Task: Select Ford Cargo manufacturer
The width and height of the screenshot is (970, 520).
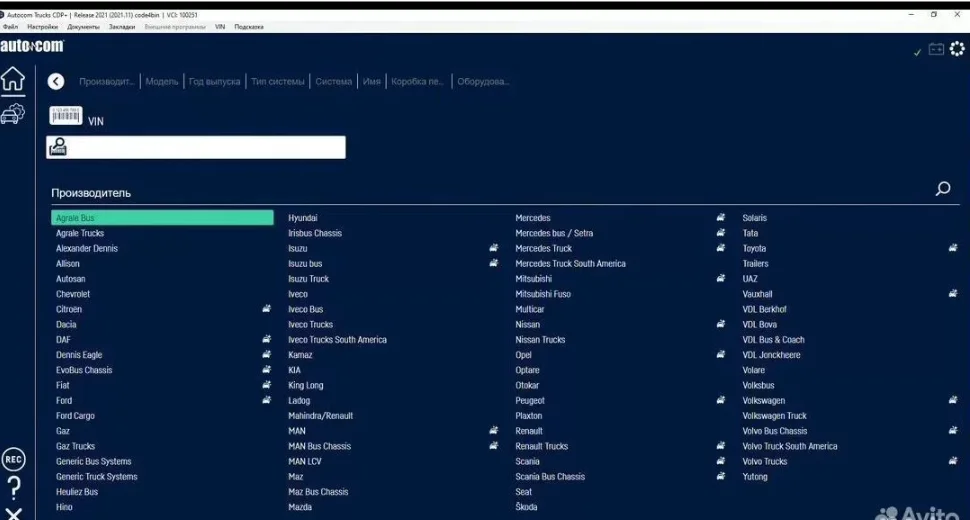Action: click(x=75, y=416)
